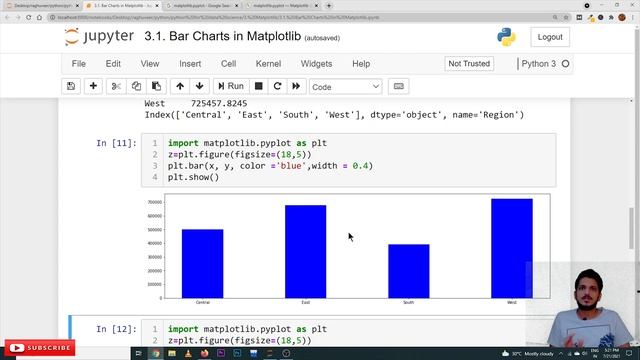Move selected cell up arrow

[x=180, y=86]
